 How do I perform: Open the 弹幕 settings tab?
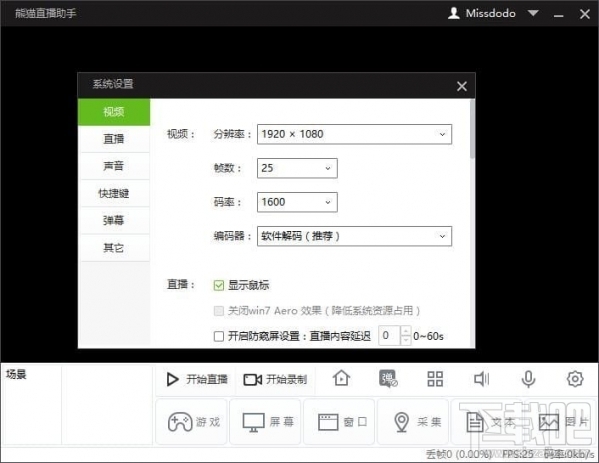114,220
